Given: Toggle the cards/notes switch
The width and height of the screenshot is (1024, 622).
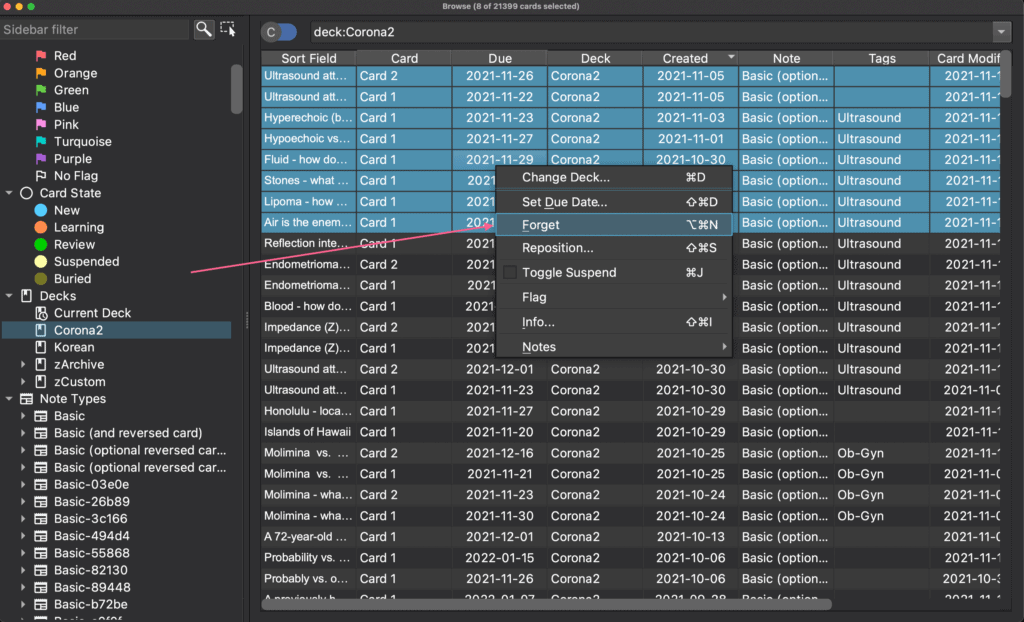Looking at the screenshot, I should [279, 32].
